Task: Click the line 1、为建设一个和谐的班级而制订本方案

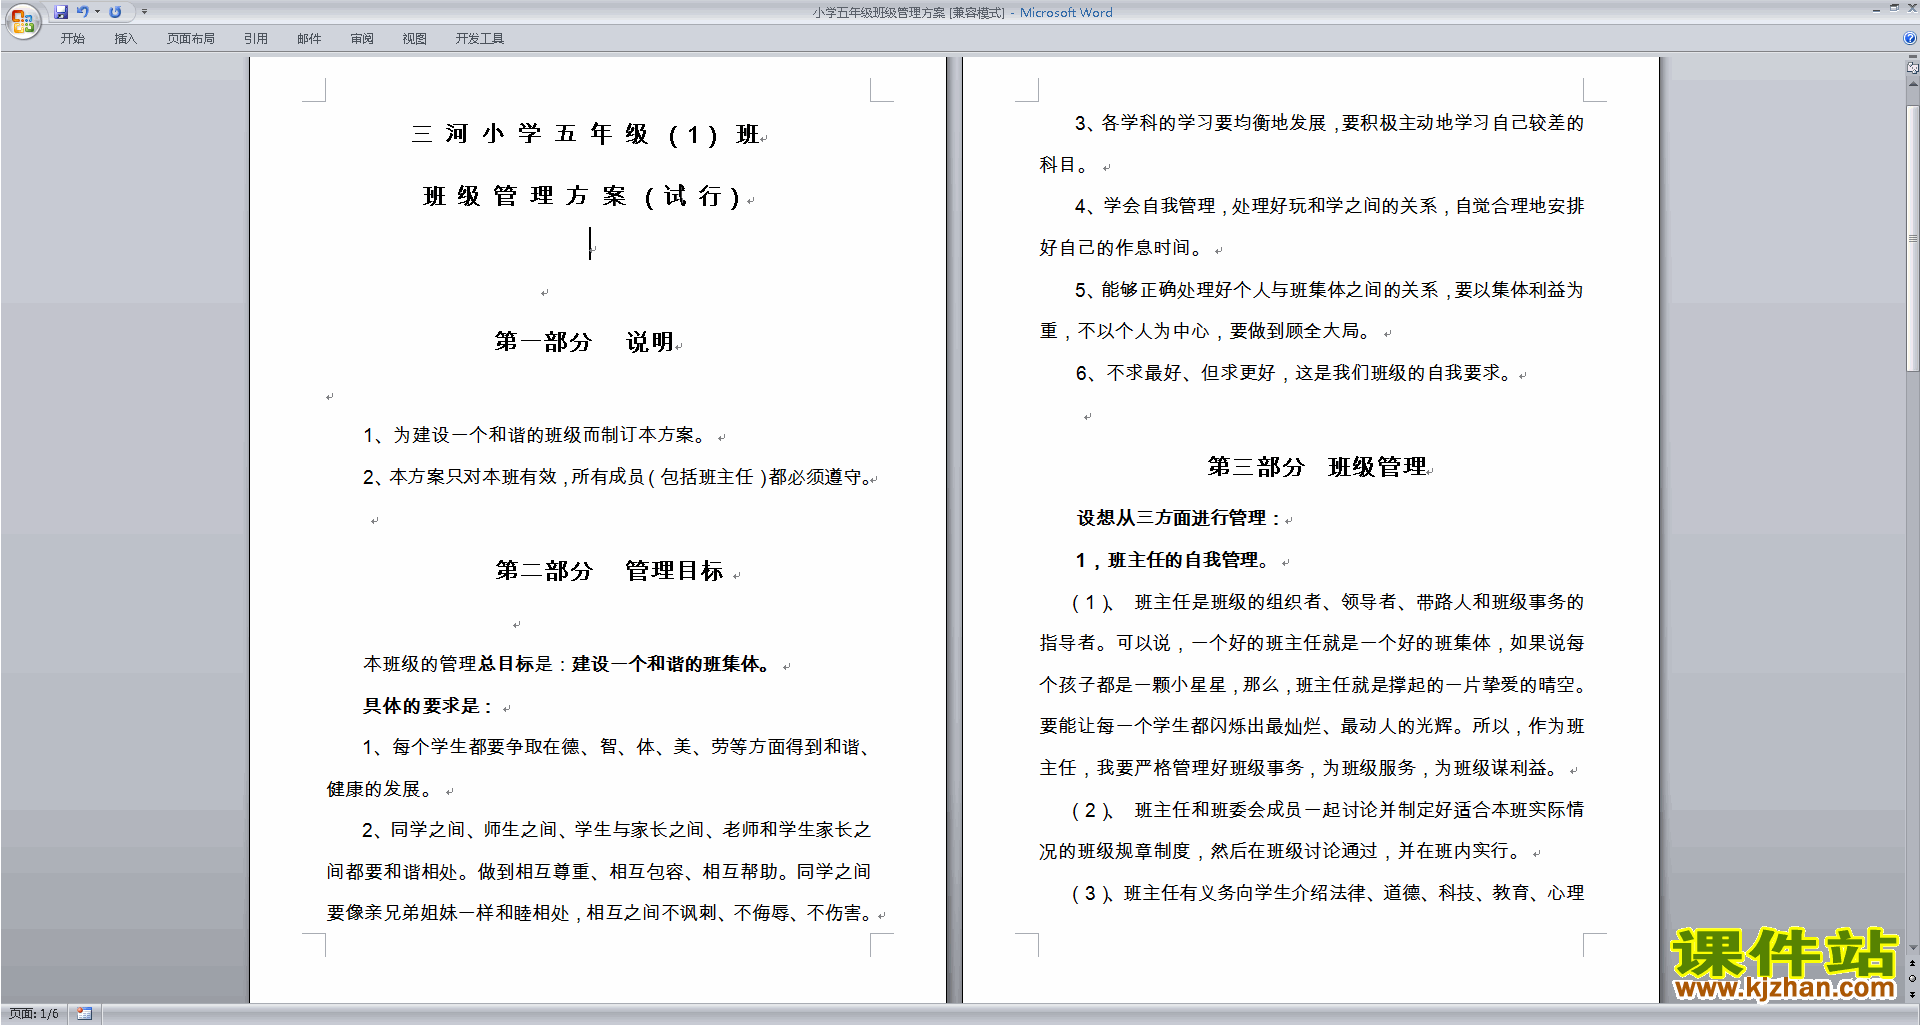Action: (536, 435)
